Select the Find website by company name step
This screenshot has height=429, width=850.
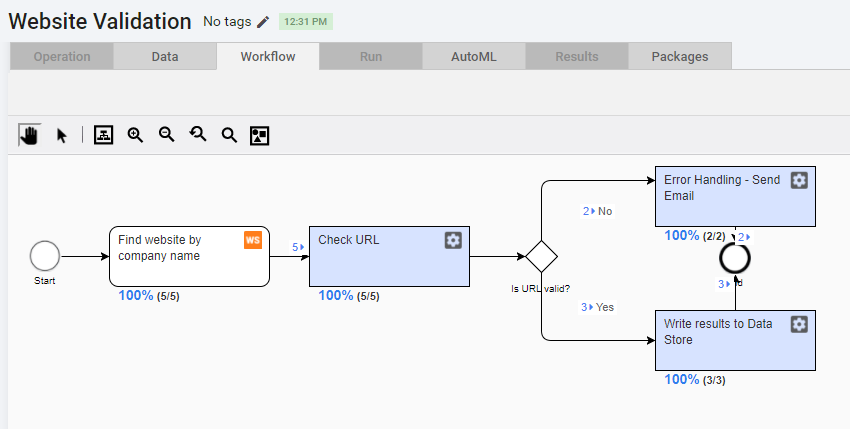click(x=189, y=257)
